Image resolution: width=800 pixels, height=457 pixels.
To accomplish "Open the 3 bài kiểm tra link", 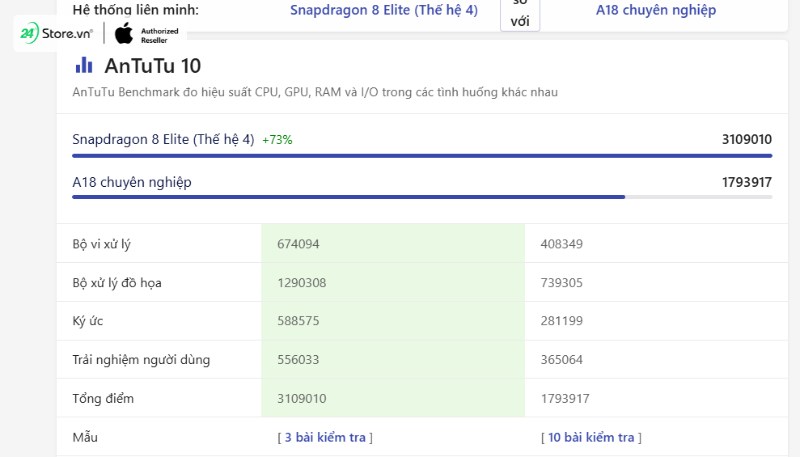I will coord(325,437).
